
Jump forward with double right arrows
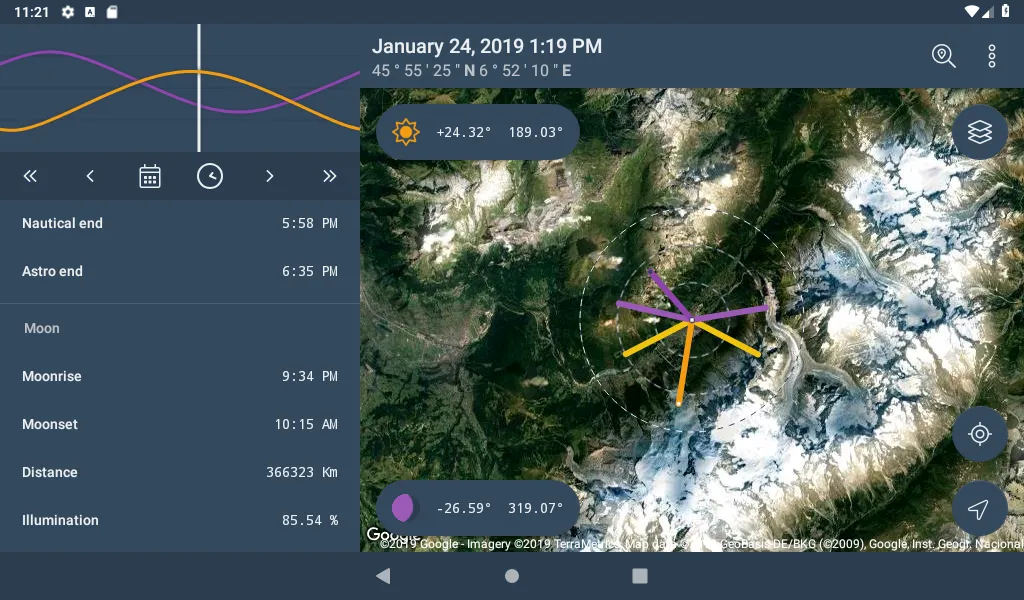click(330, 176)
